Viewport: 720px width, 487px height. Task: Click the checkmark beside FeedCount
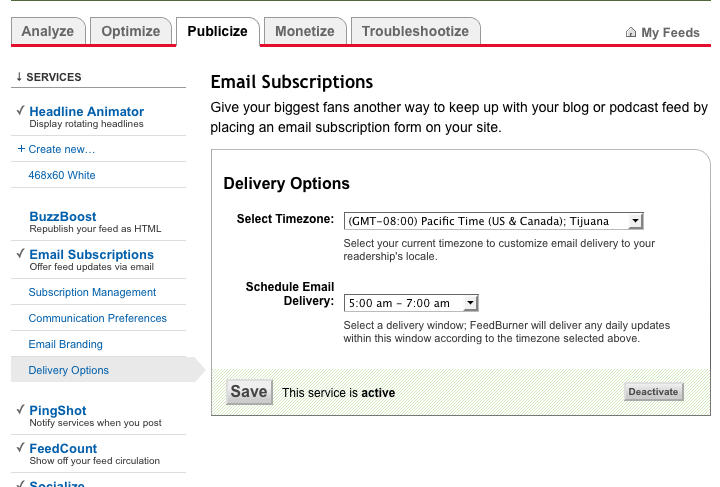pyautogui.click(x=21, y=448)
